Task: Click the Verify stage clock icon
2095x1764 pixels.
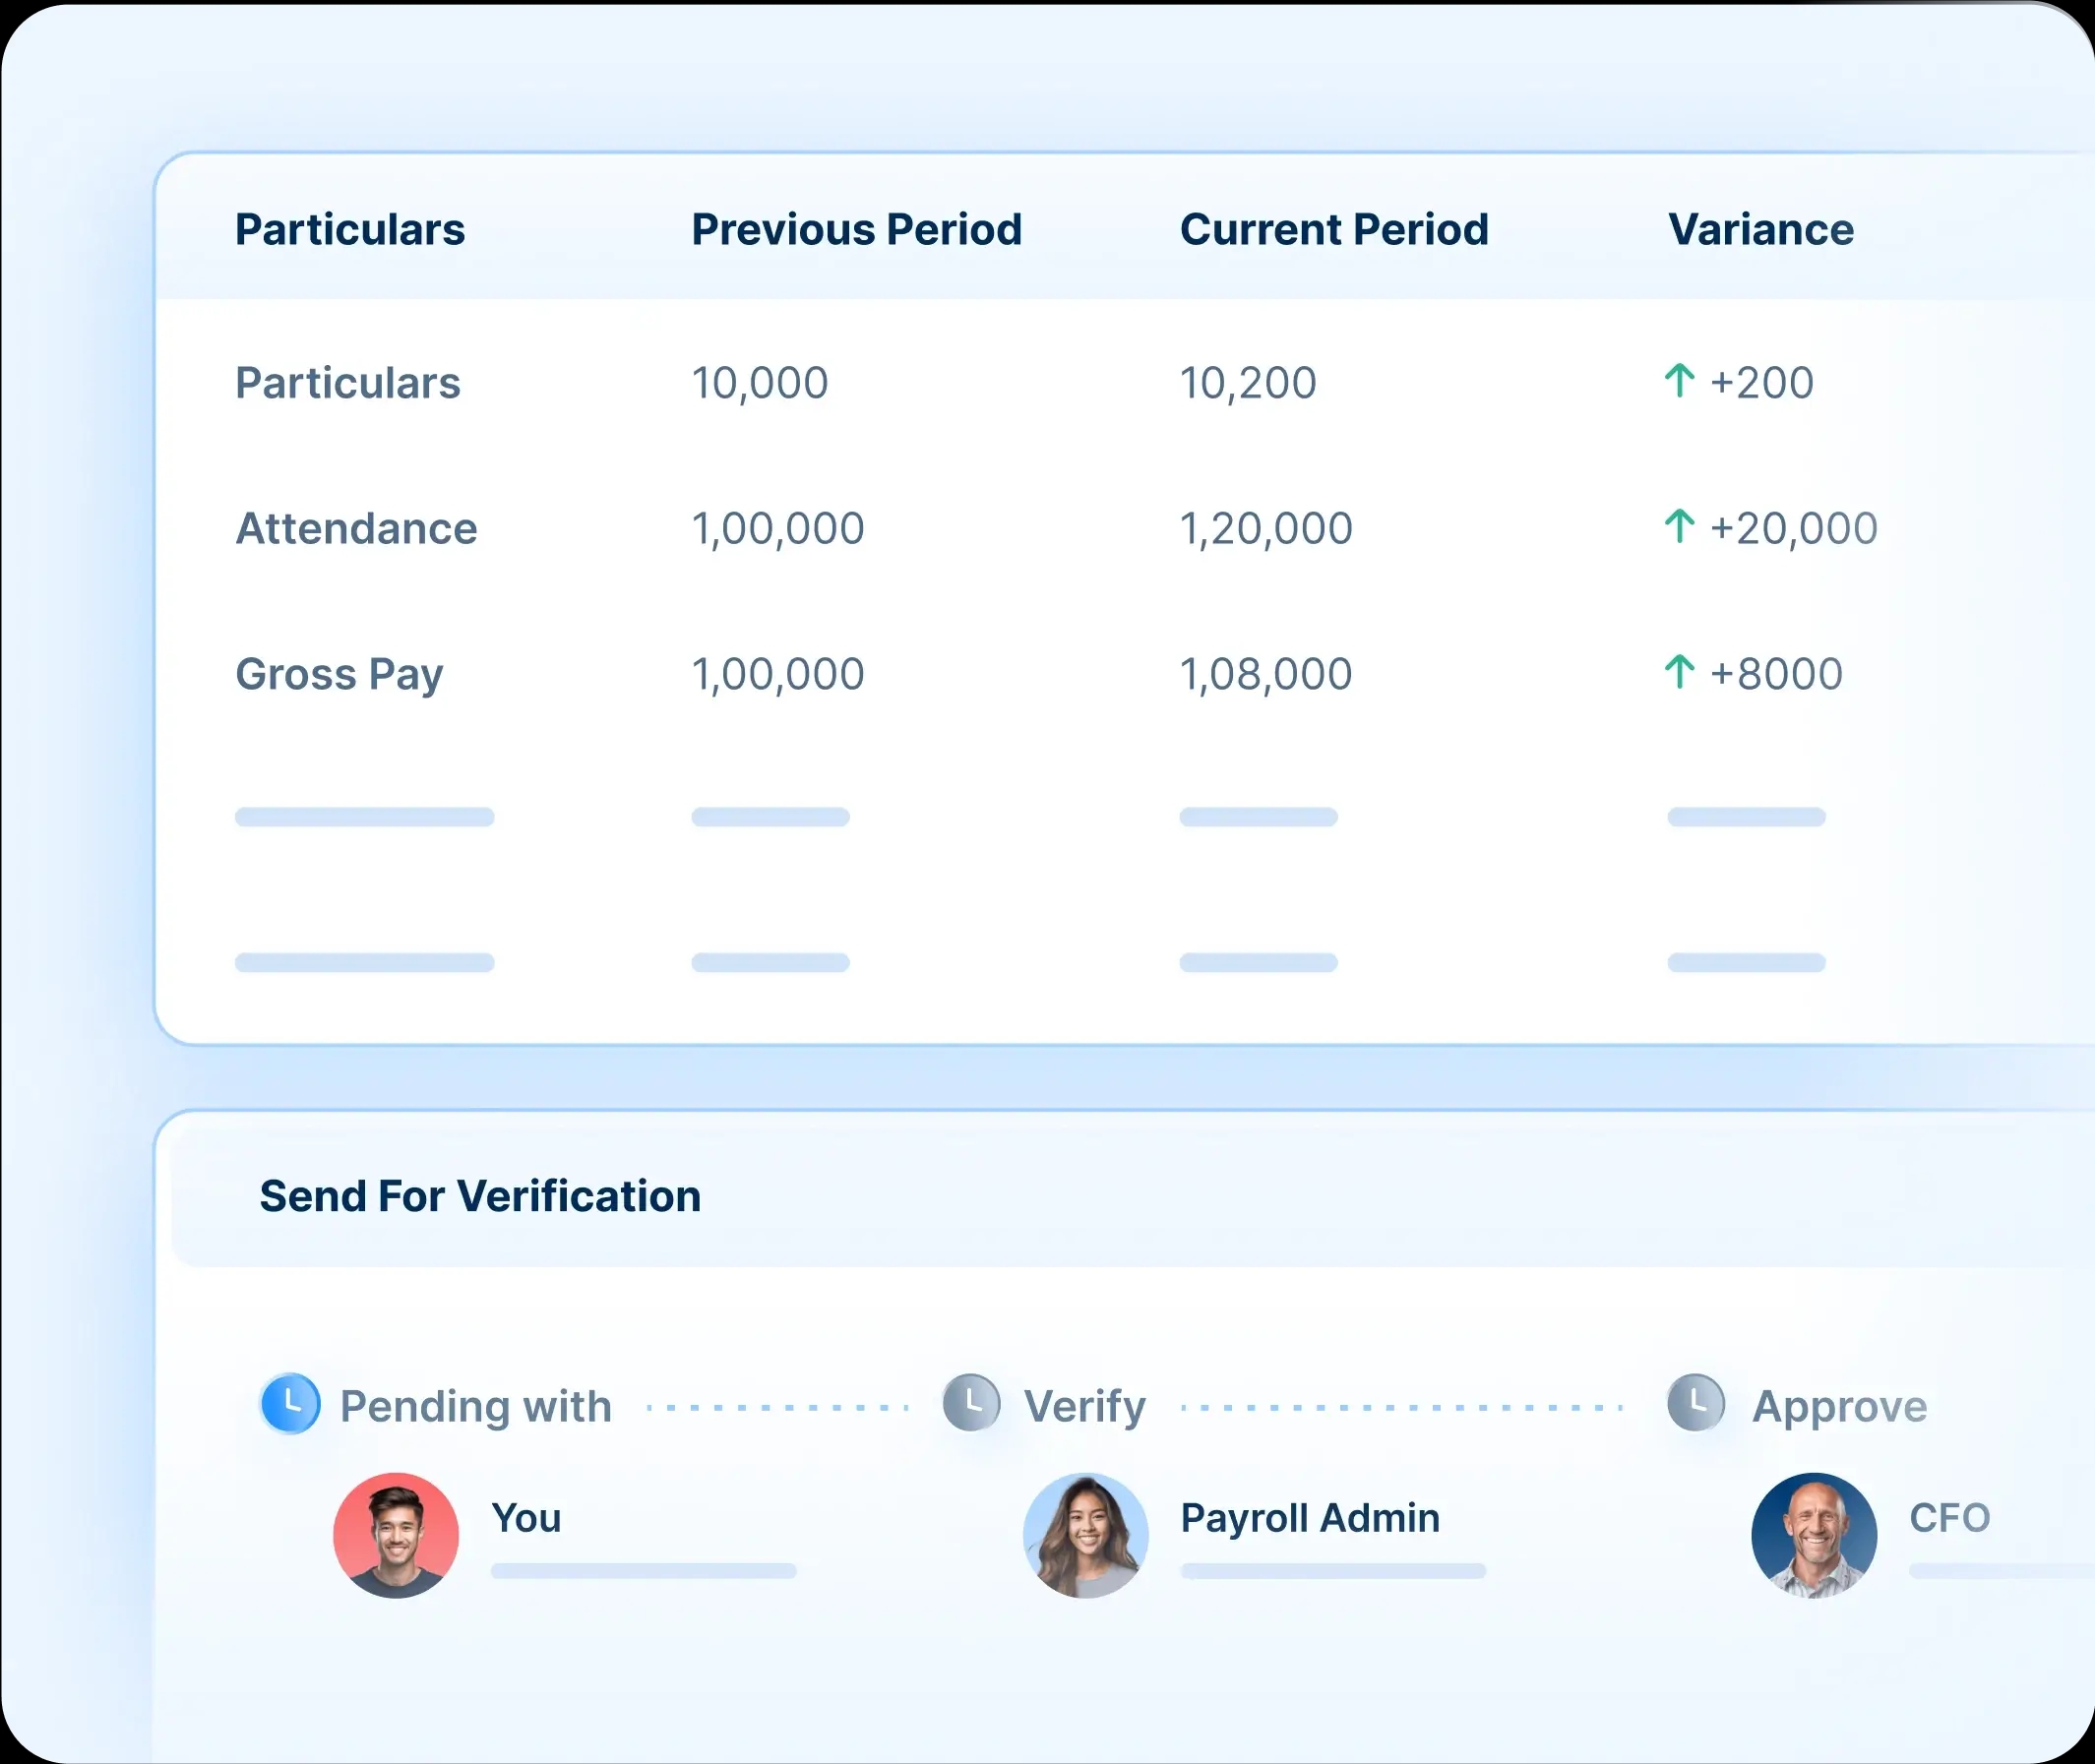Action: [970, 1403]
